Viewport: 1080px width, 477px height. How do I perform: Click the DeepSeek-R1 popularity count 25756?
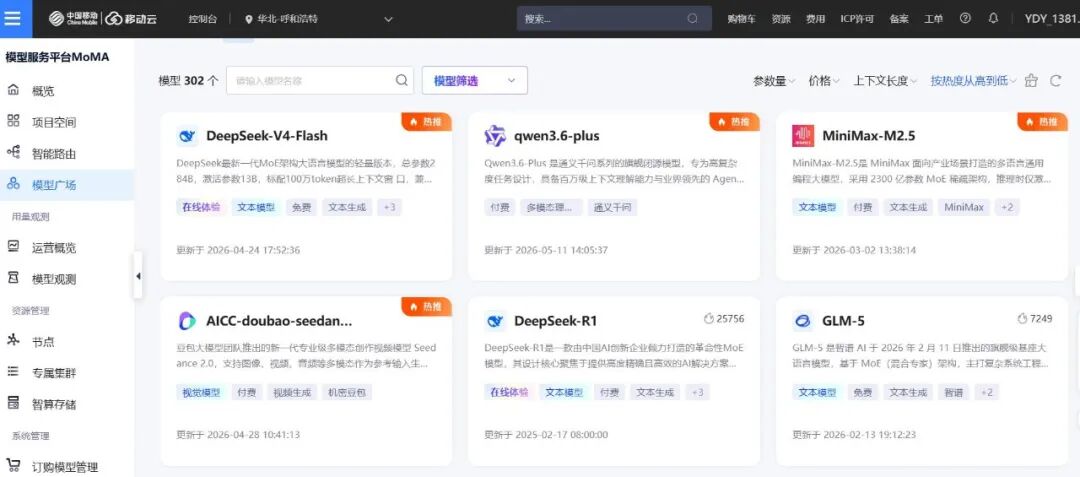coord(724,319)
